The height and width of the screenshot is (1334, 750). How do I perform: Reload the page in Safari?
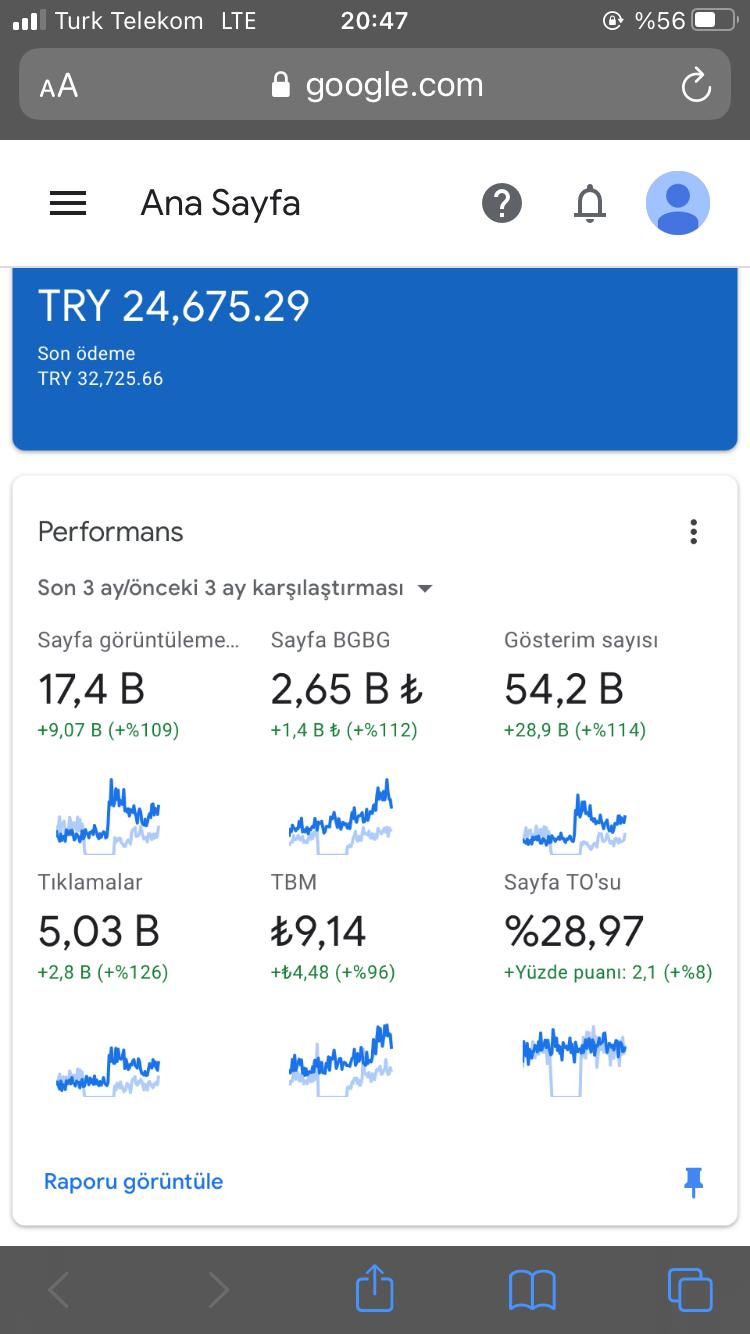pos(696,86)
